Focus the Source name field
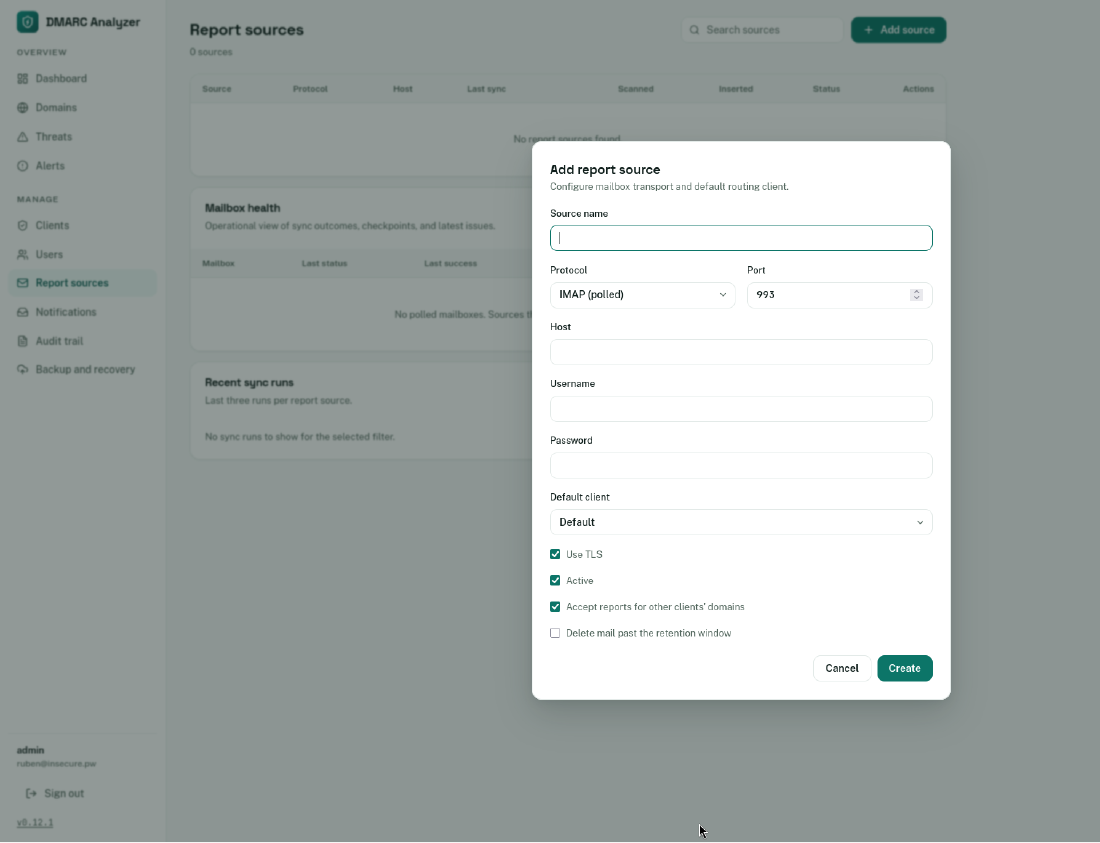Screen dimensions: 1100x843 [x=741, y=238]
